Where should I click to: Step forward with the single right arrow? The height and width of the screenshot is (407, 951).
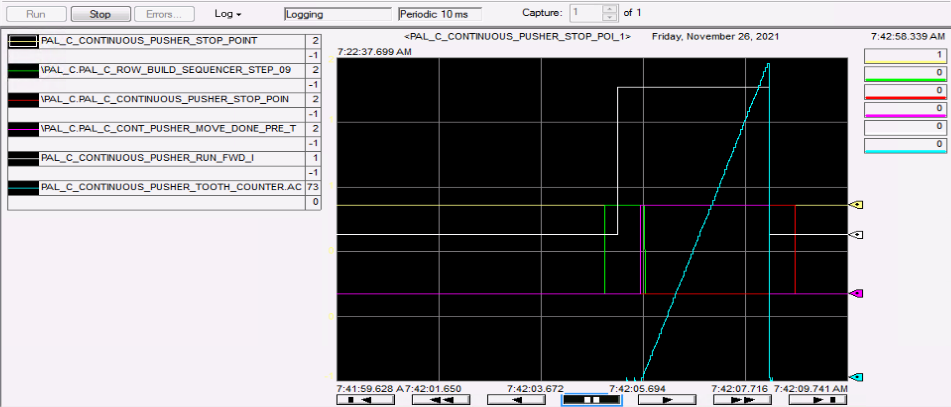pos(667,400)
